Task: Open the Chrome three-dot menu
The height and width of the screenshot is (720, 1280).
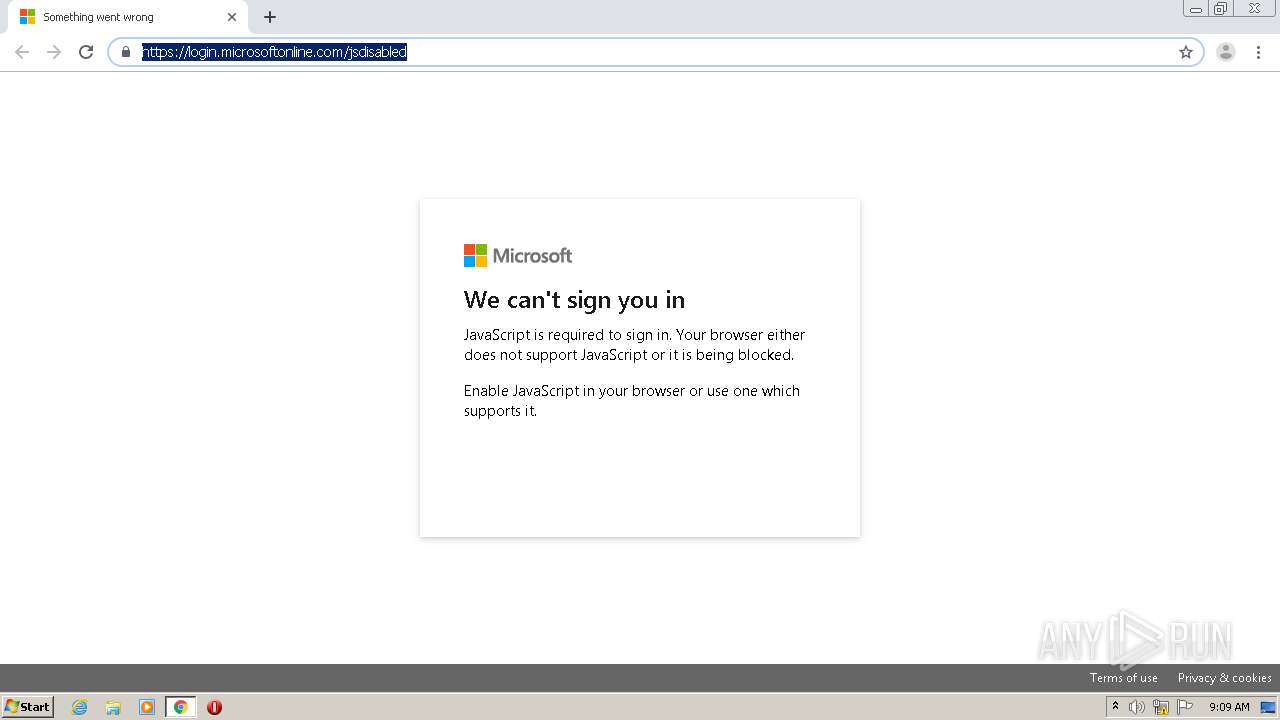Action: click(x=1258, y=52)
